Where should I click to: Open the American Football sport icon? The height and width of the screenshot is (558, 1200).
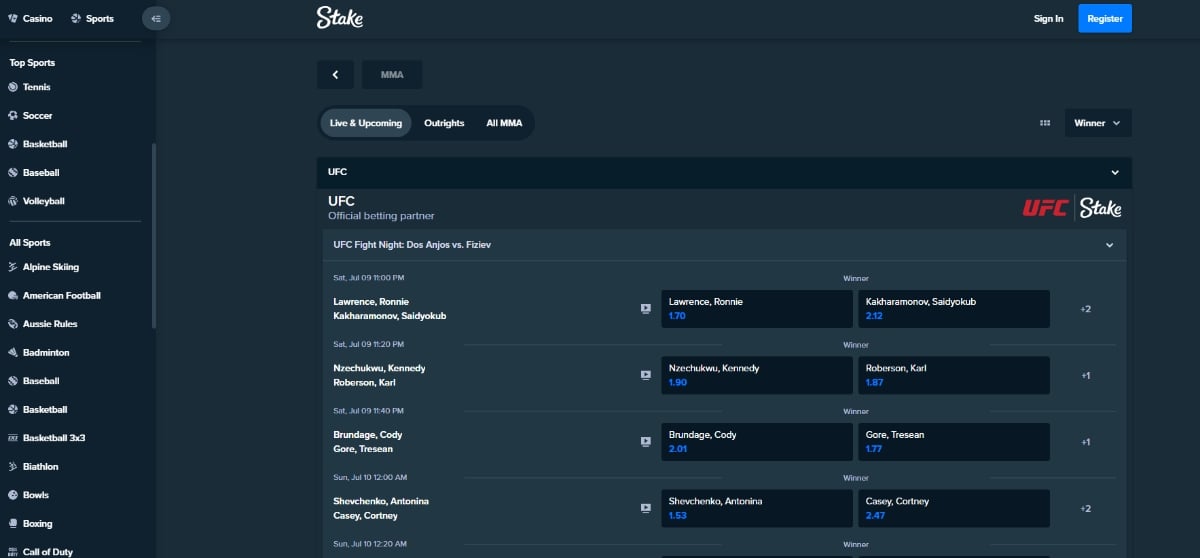point(13,296)
